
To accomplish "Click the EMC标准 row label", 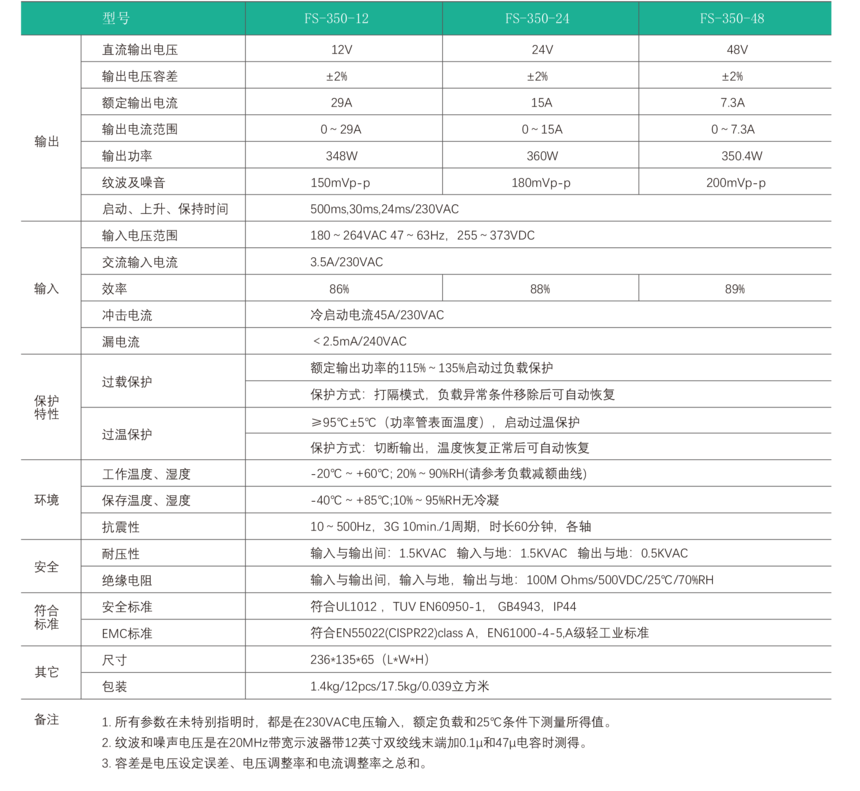I will tap(127, 634).
